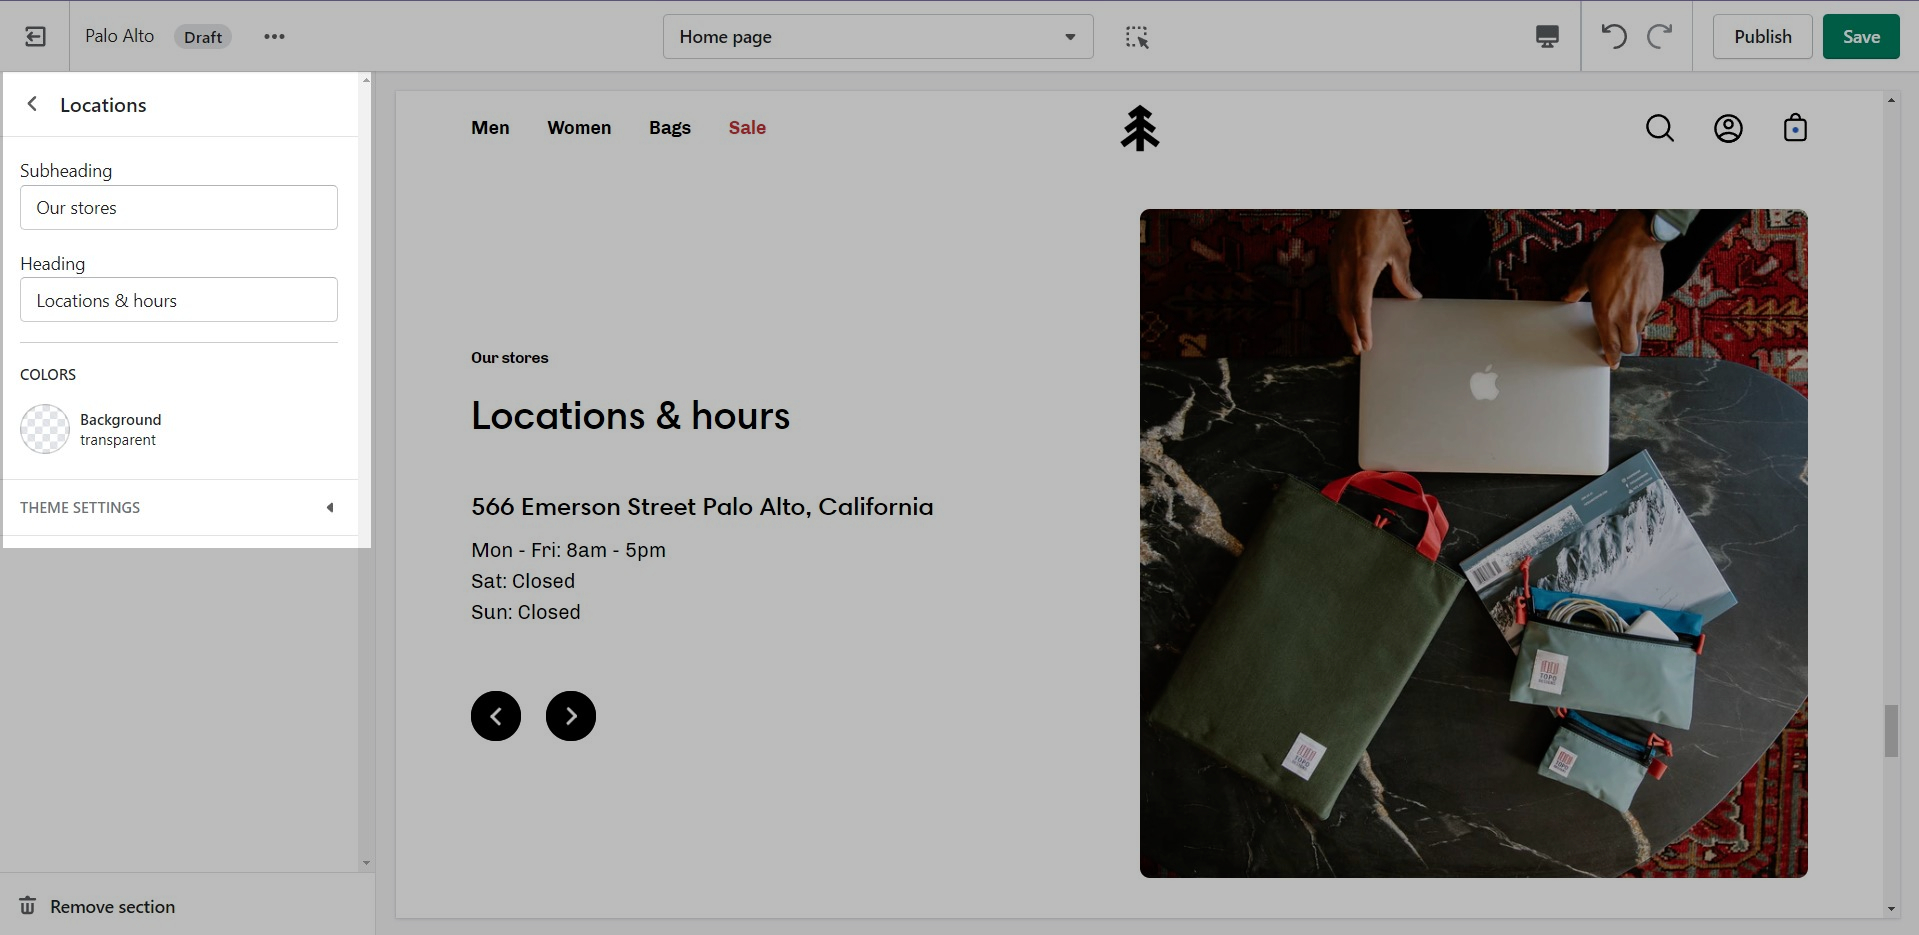This screenshot has width=1919, height=935.
Task: Undo the last change
Action: click(1613, 37)
